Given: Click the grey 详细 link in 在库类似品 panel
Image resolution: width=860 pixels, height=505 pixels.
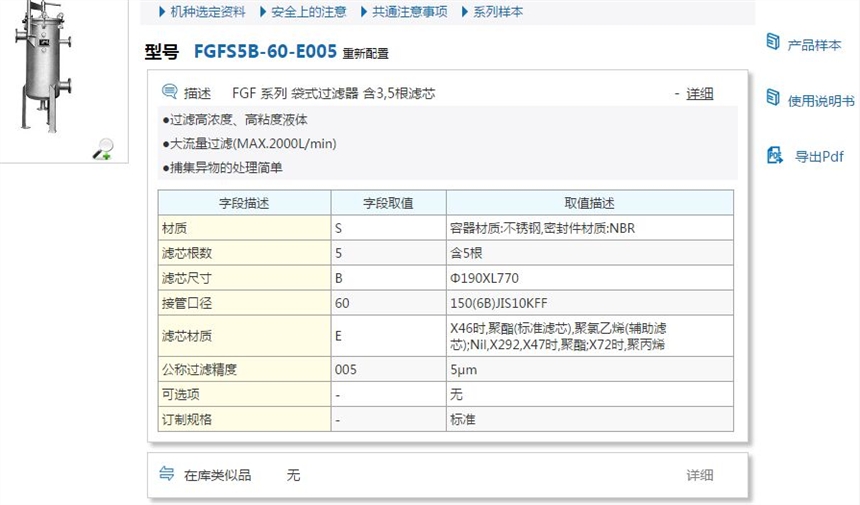Looking at the screenshot, I should click(x=700, y=475).
